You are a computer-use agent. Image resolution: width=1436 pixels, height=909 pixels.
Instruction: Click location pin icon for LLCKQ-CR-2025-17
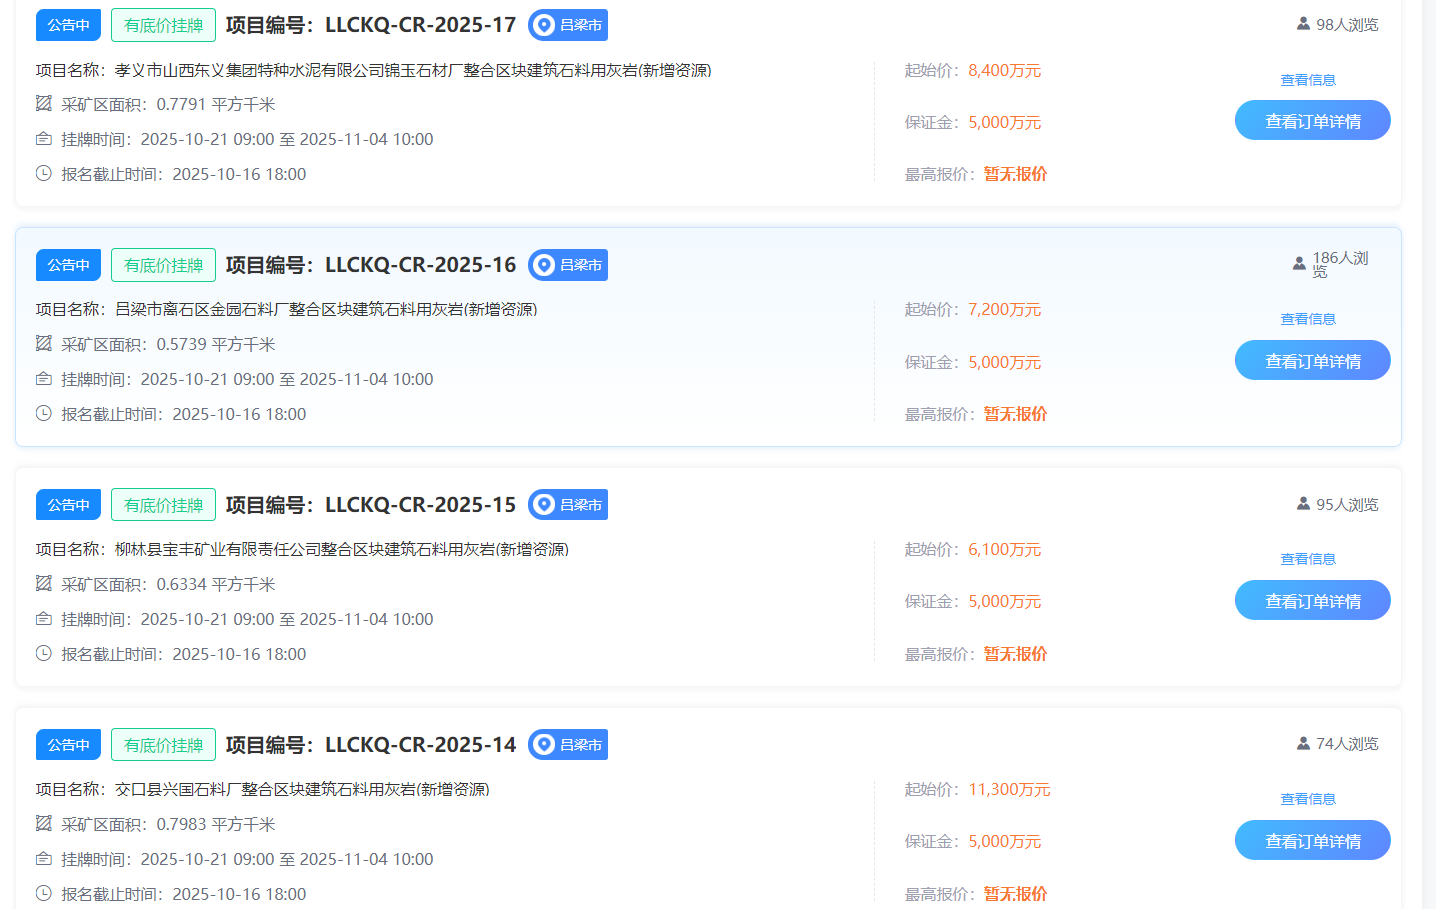click(544, 25)
